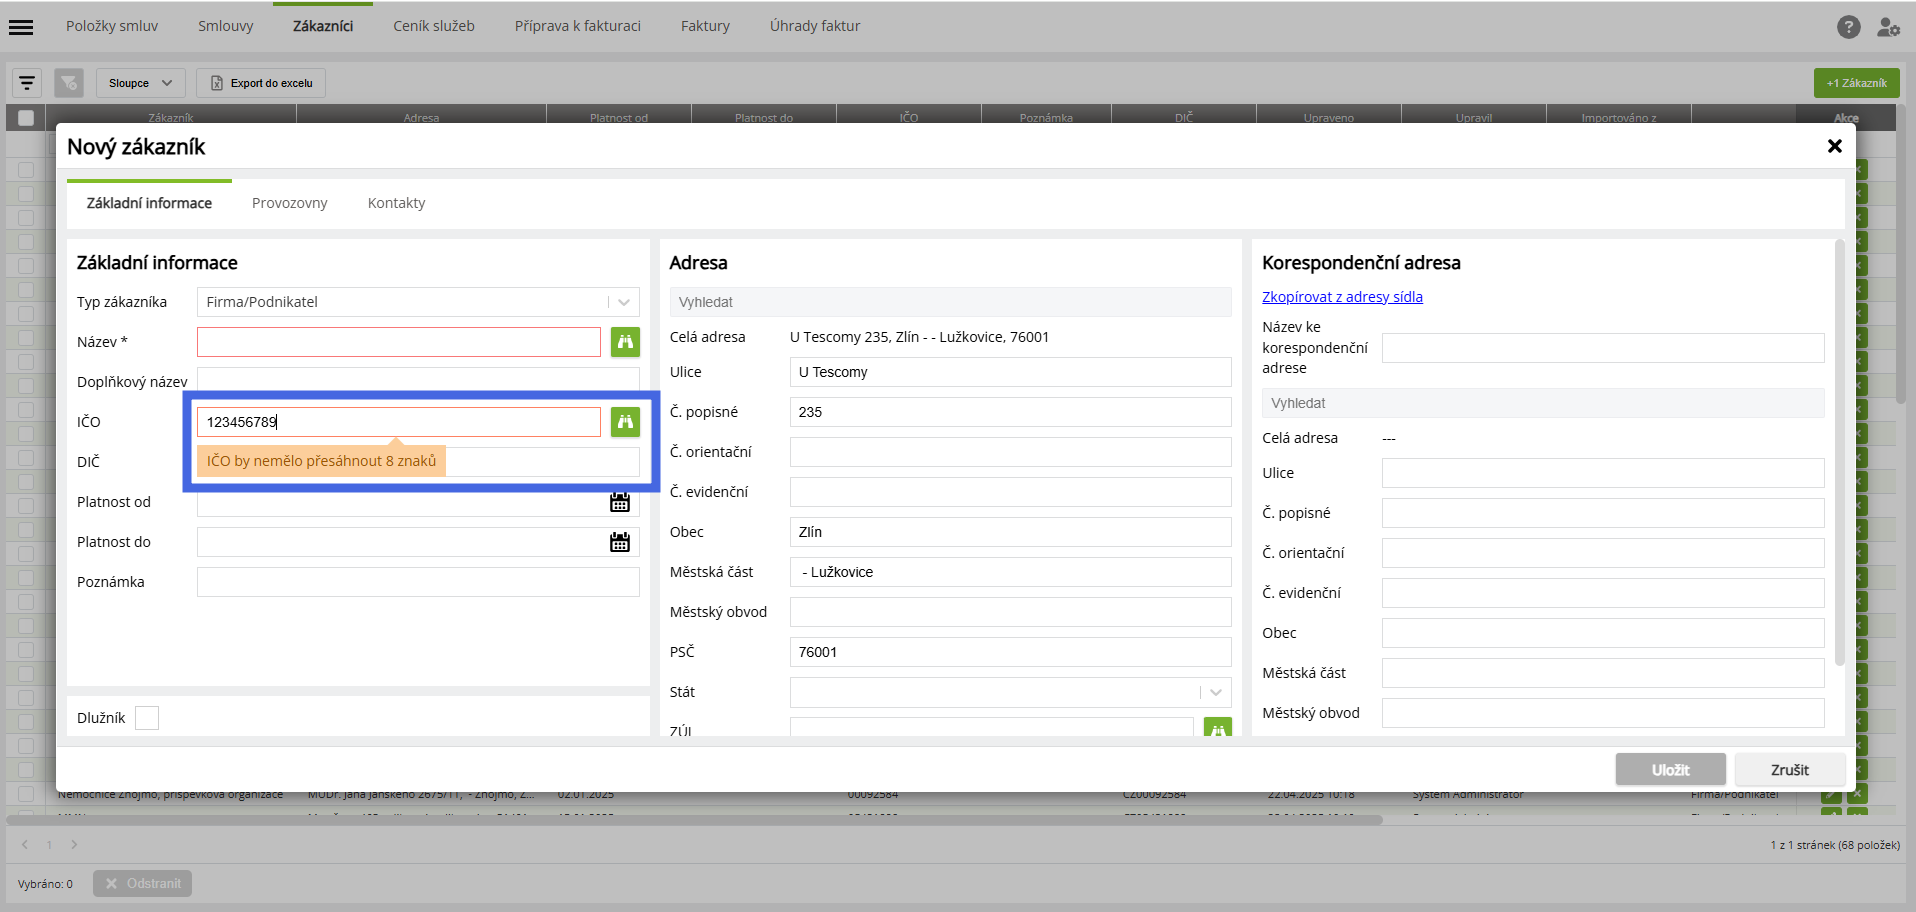Screen dimensions: 1916x912
Task: Toggle select-all checkbox in table header
Action: click(x=26, y=118)
